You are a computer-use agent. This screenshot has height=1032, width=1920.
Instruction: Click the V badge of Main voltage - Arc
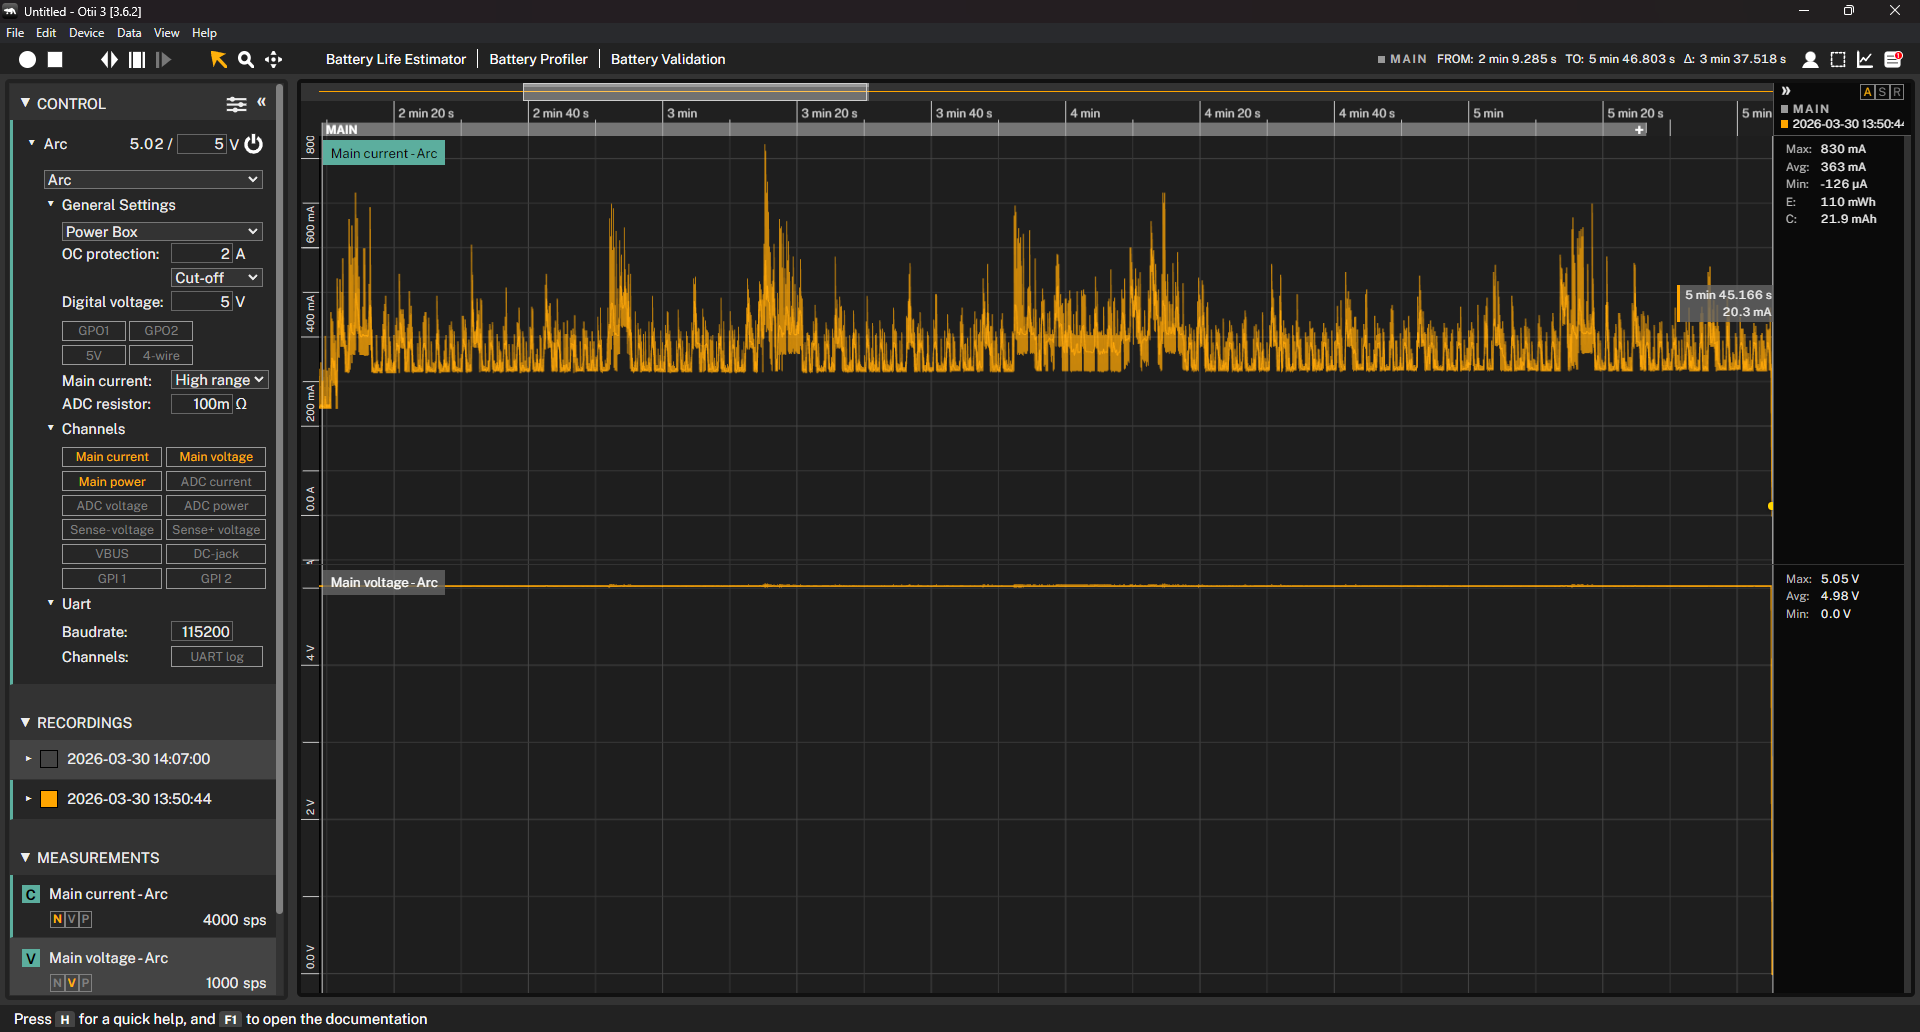(31, 958)
